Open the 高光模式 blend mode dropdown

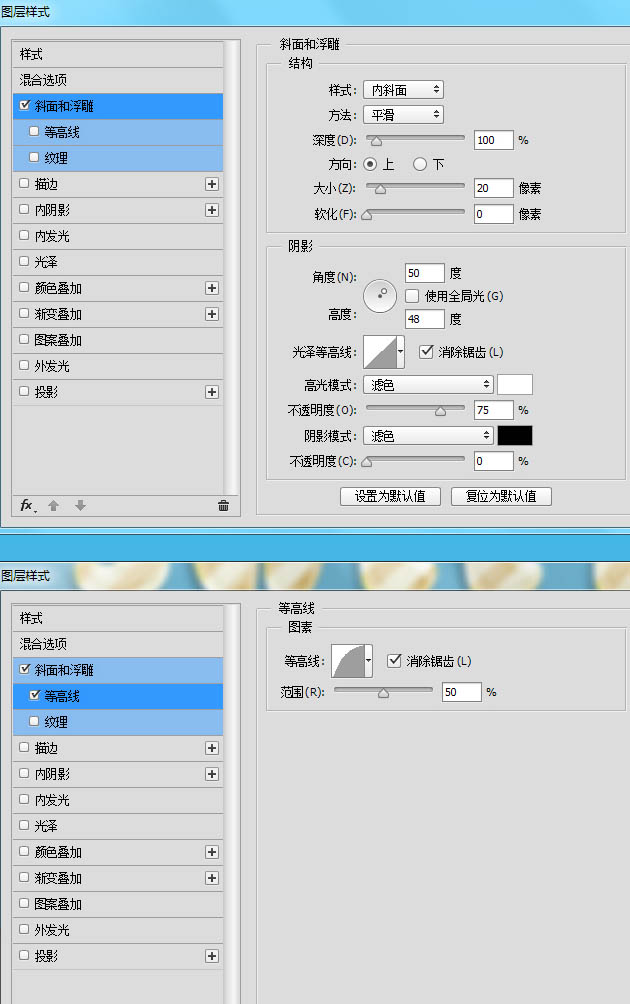click(x=428, y=385)
